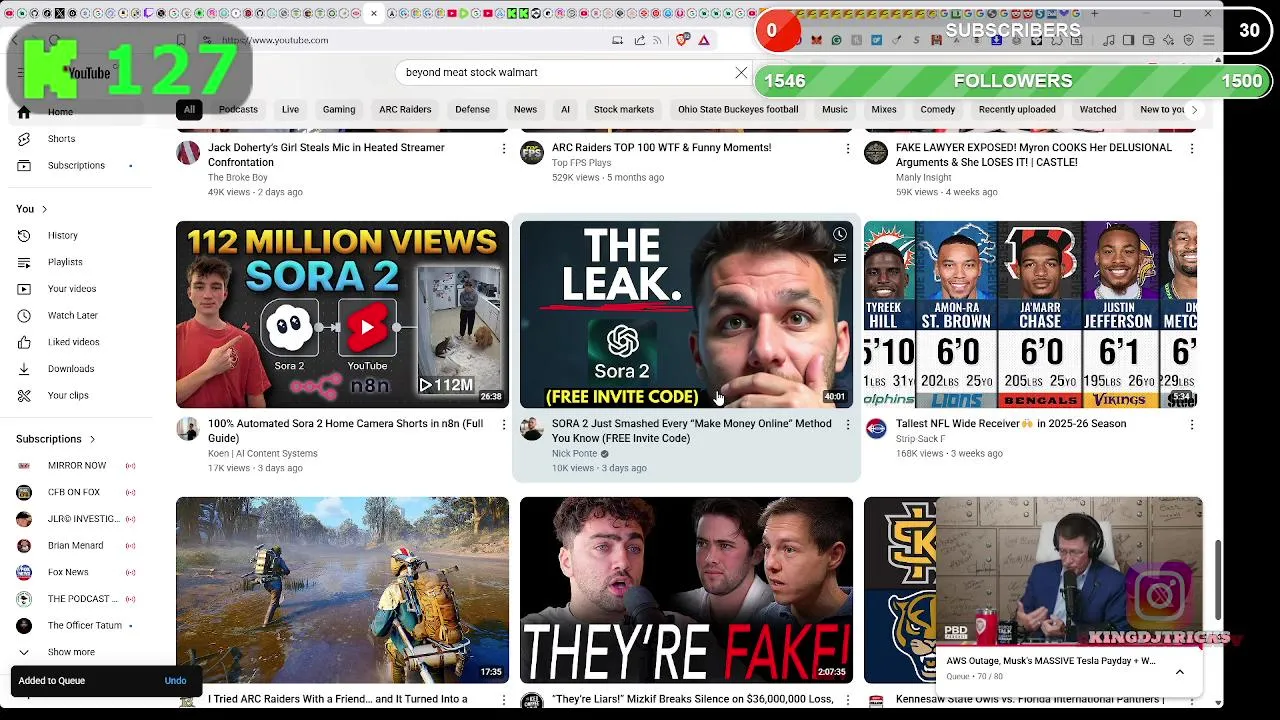1280x720 pixels.
Task: Select the Stock markets category chip
Action: click(x=624, y=110)
